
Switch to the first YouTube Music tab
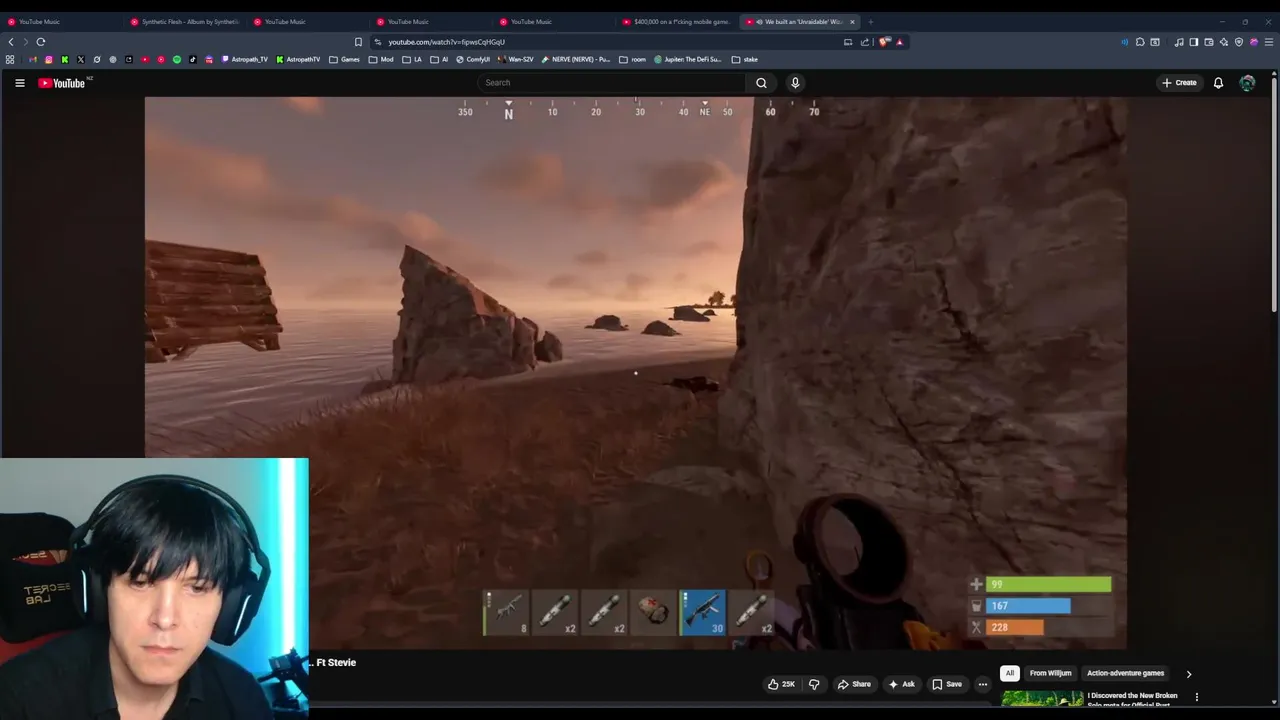60,21
